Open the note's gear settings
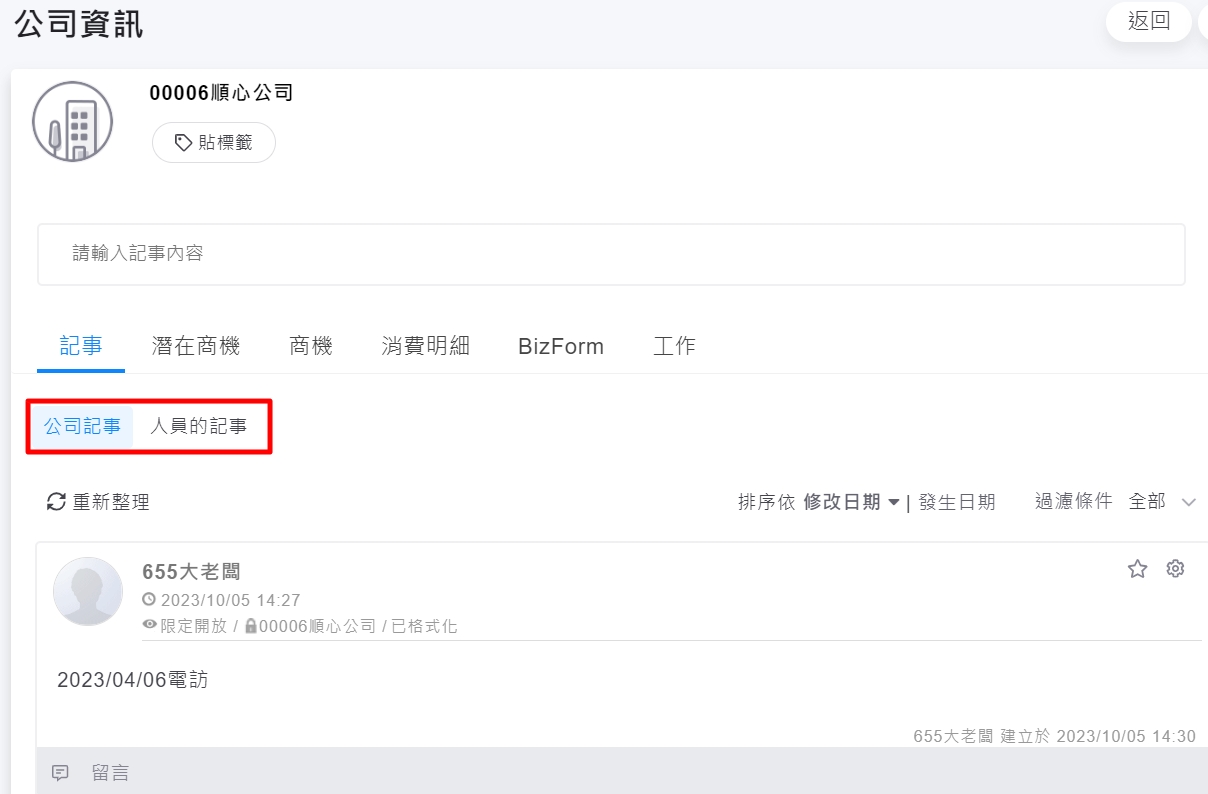1208x794 pixels. coord(1175,569)
